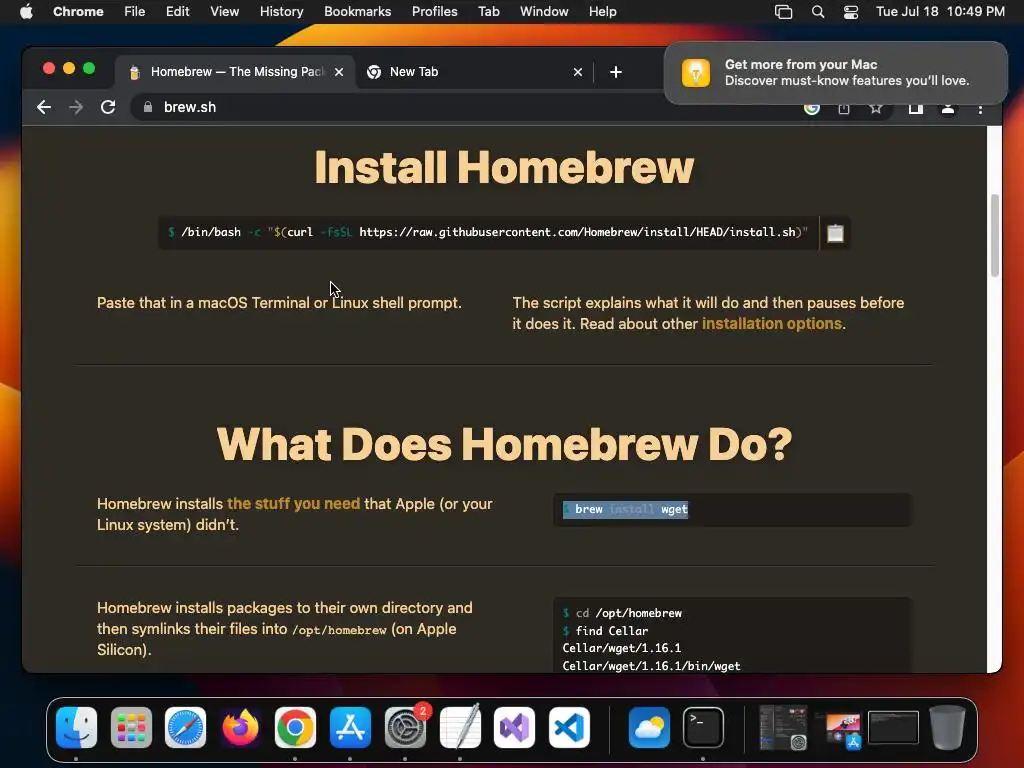This screenshot has height=768, width=1024.
Task: Open the installation options link
Action: 771,324
